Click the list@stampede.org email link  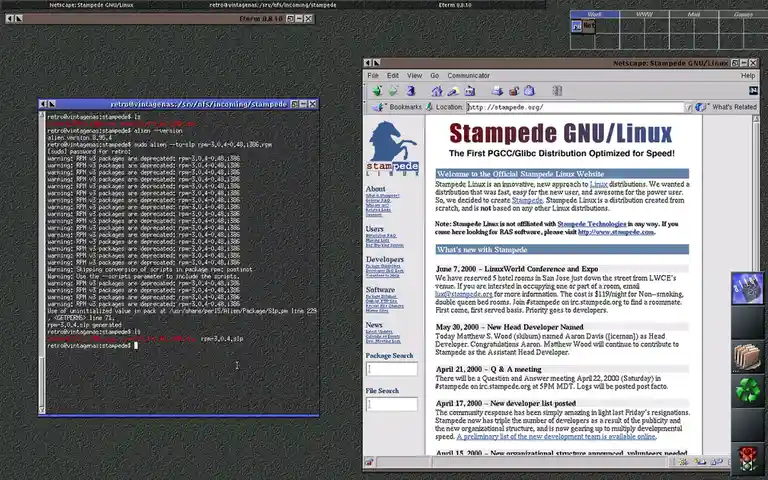point(463,294)
